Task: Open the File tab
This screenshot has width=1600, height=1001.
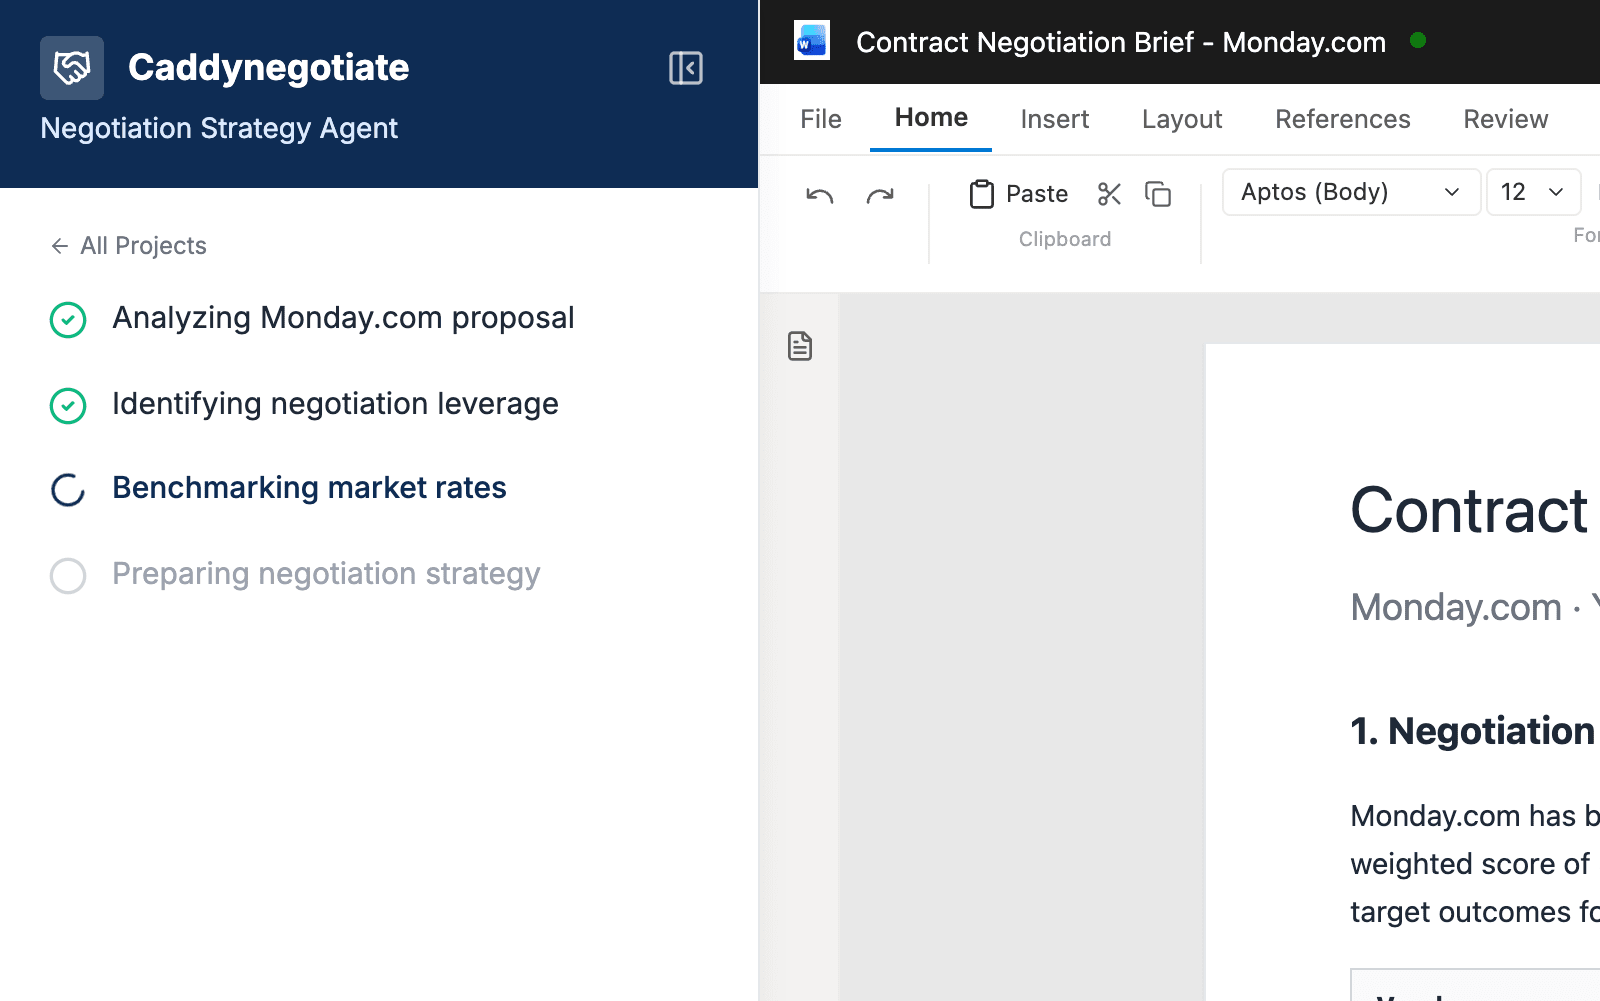Action: point(821,119)
